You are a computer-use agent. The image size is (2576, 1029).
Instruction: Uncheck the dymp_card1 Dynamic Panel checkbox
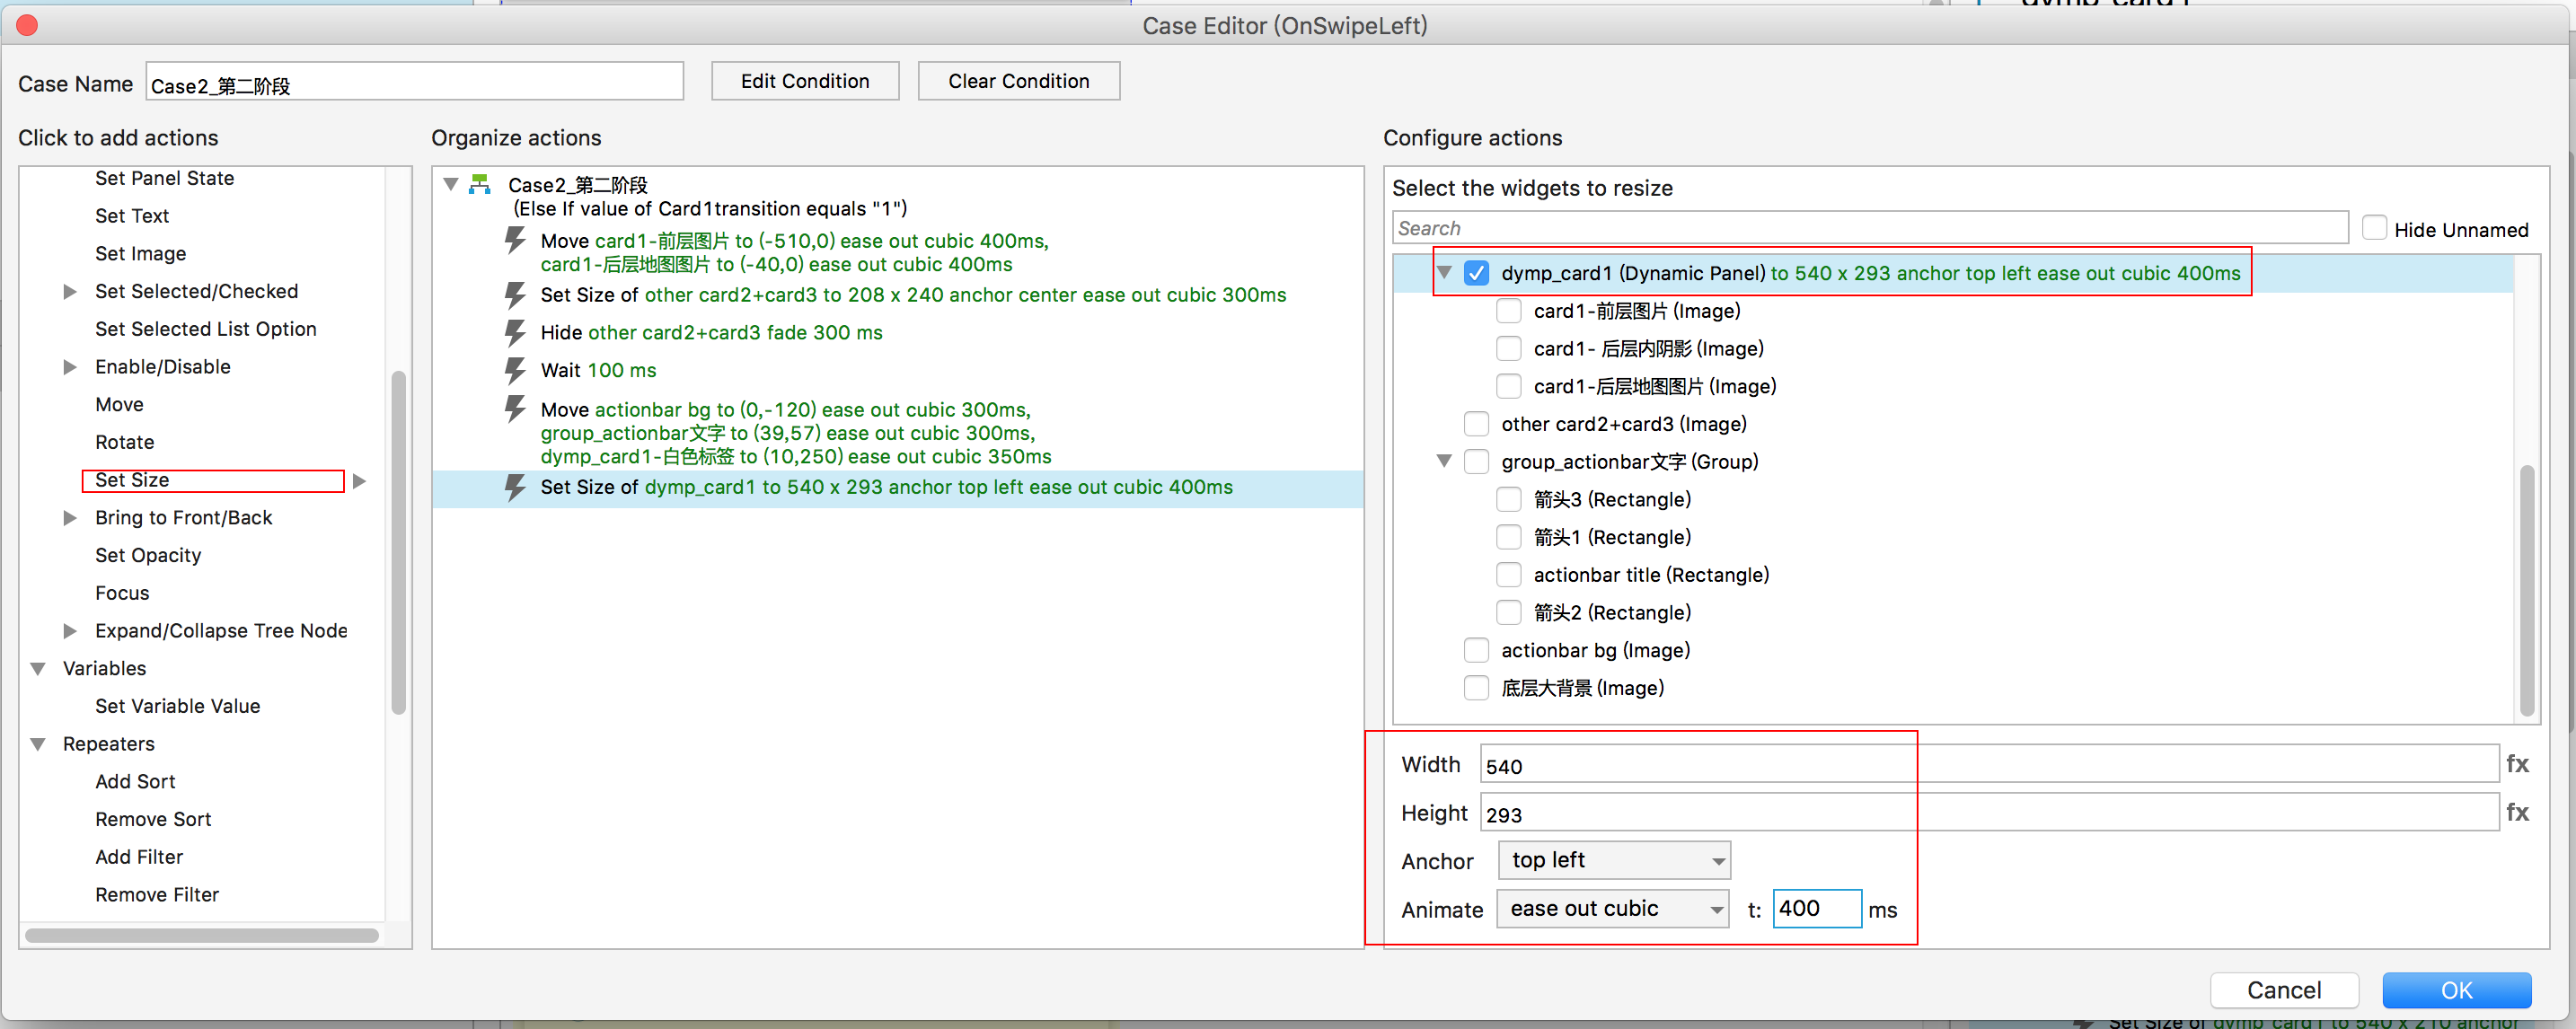pyautogui.click(x=1476, y=273)
